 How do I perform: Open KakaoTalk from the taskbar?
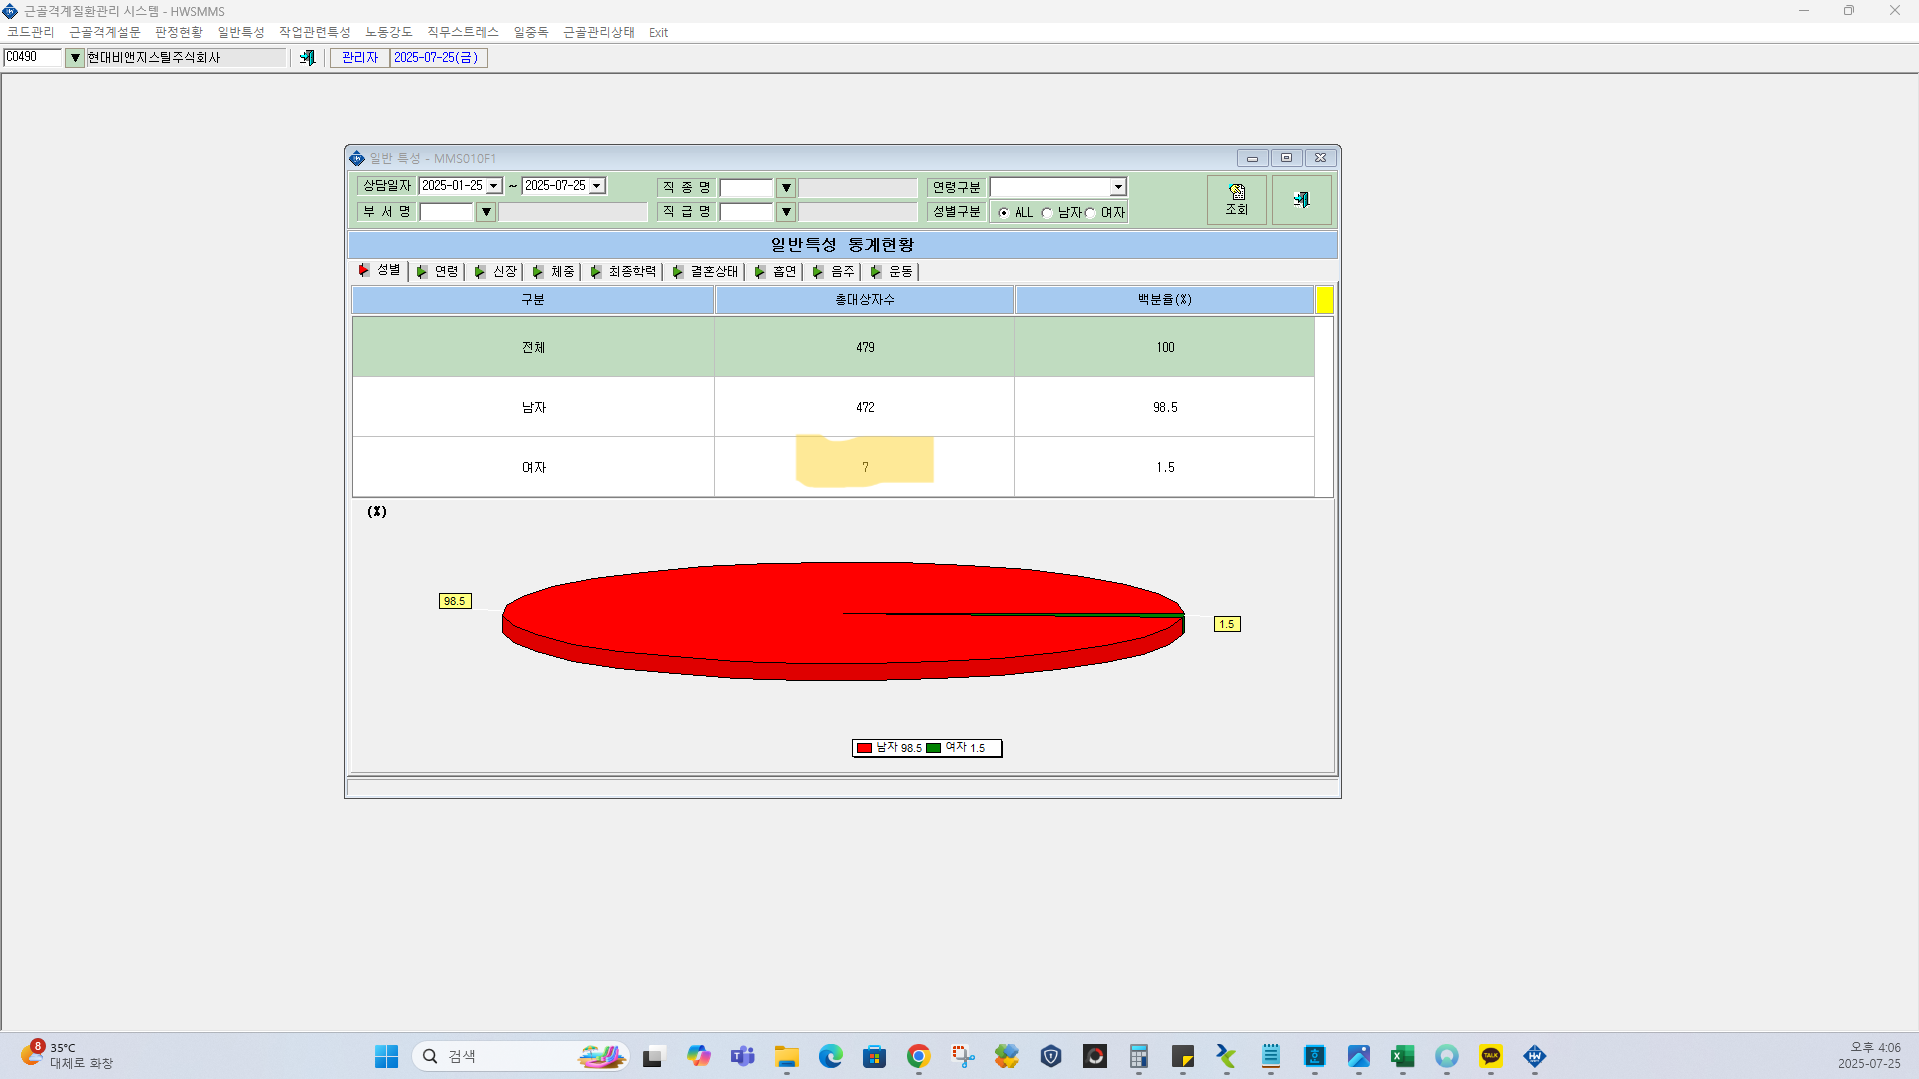[1490, 1056]
